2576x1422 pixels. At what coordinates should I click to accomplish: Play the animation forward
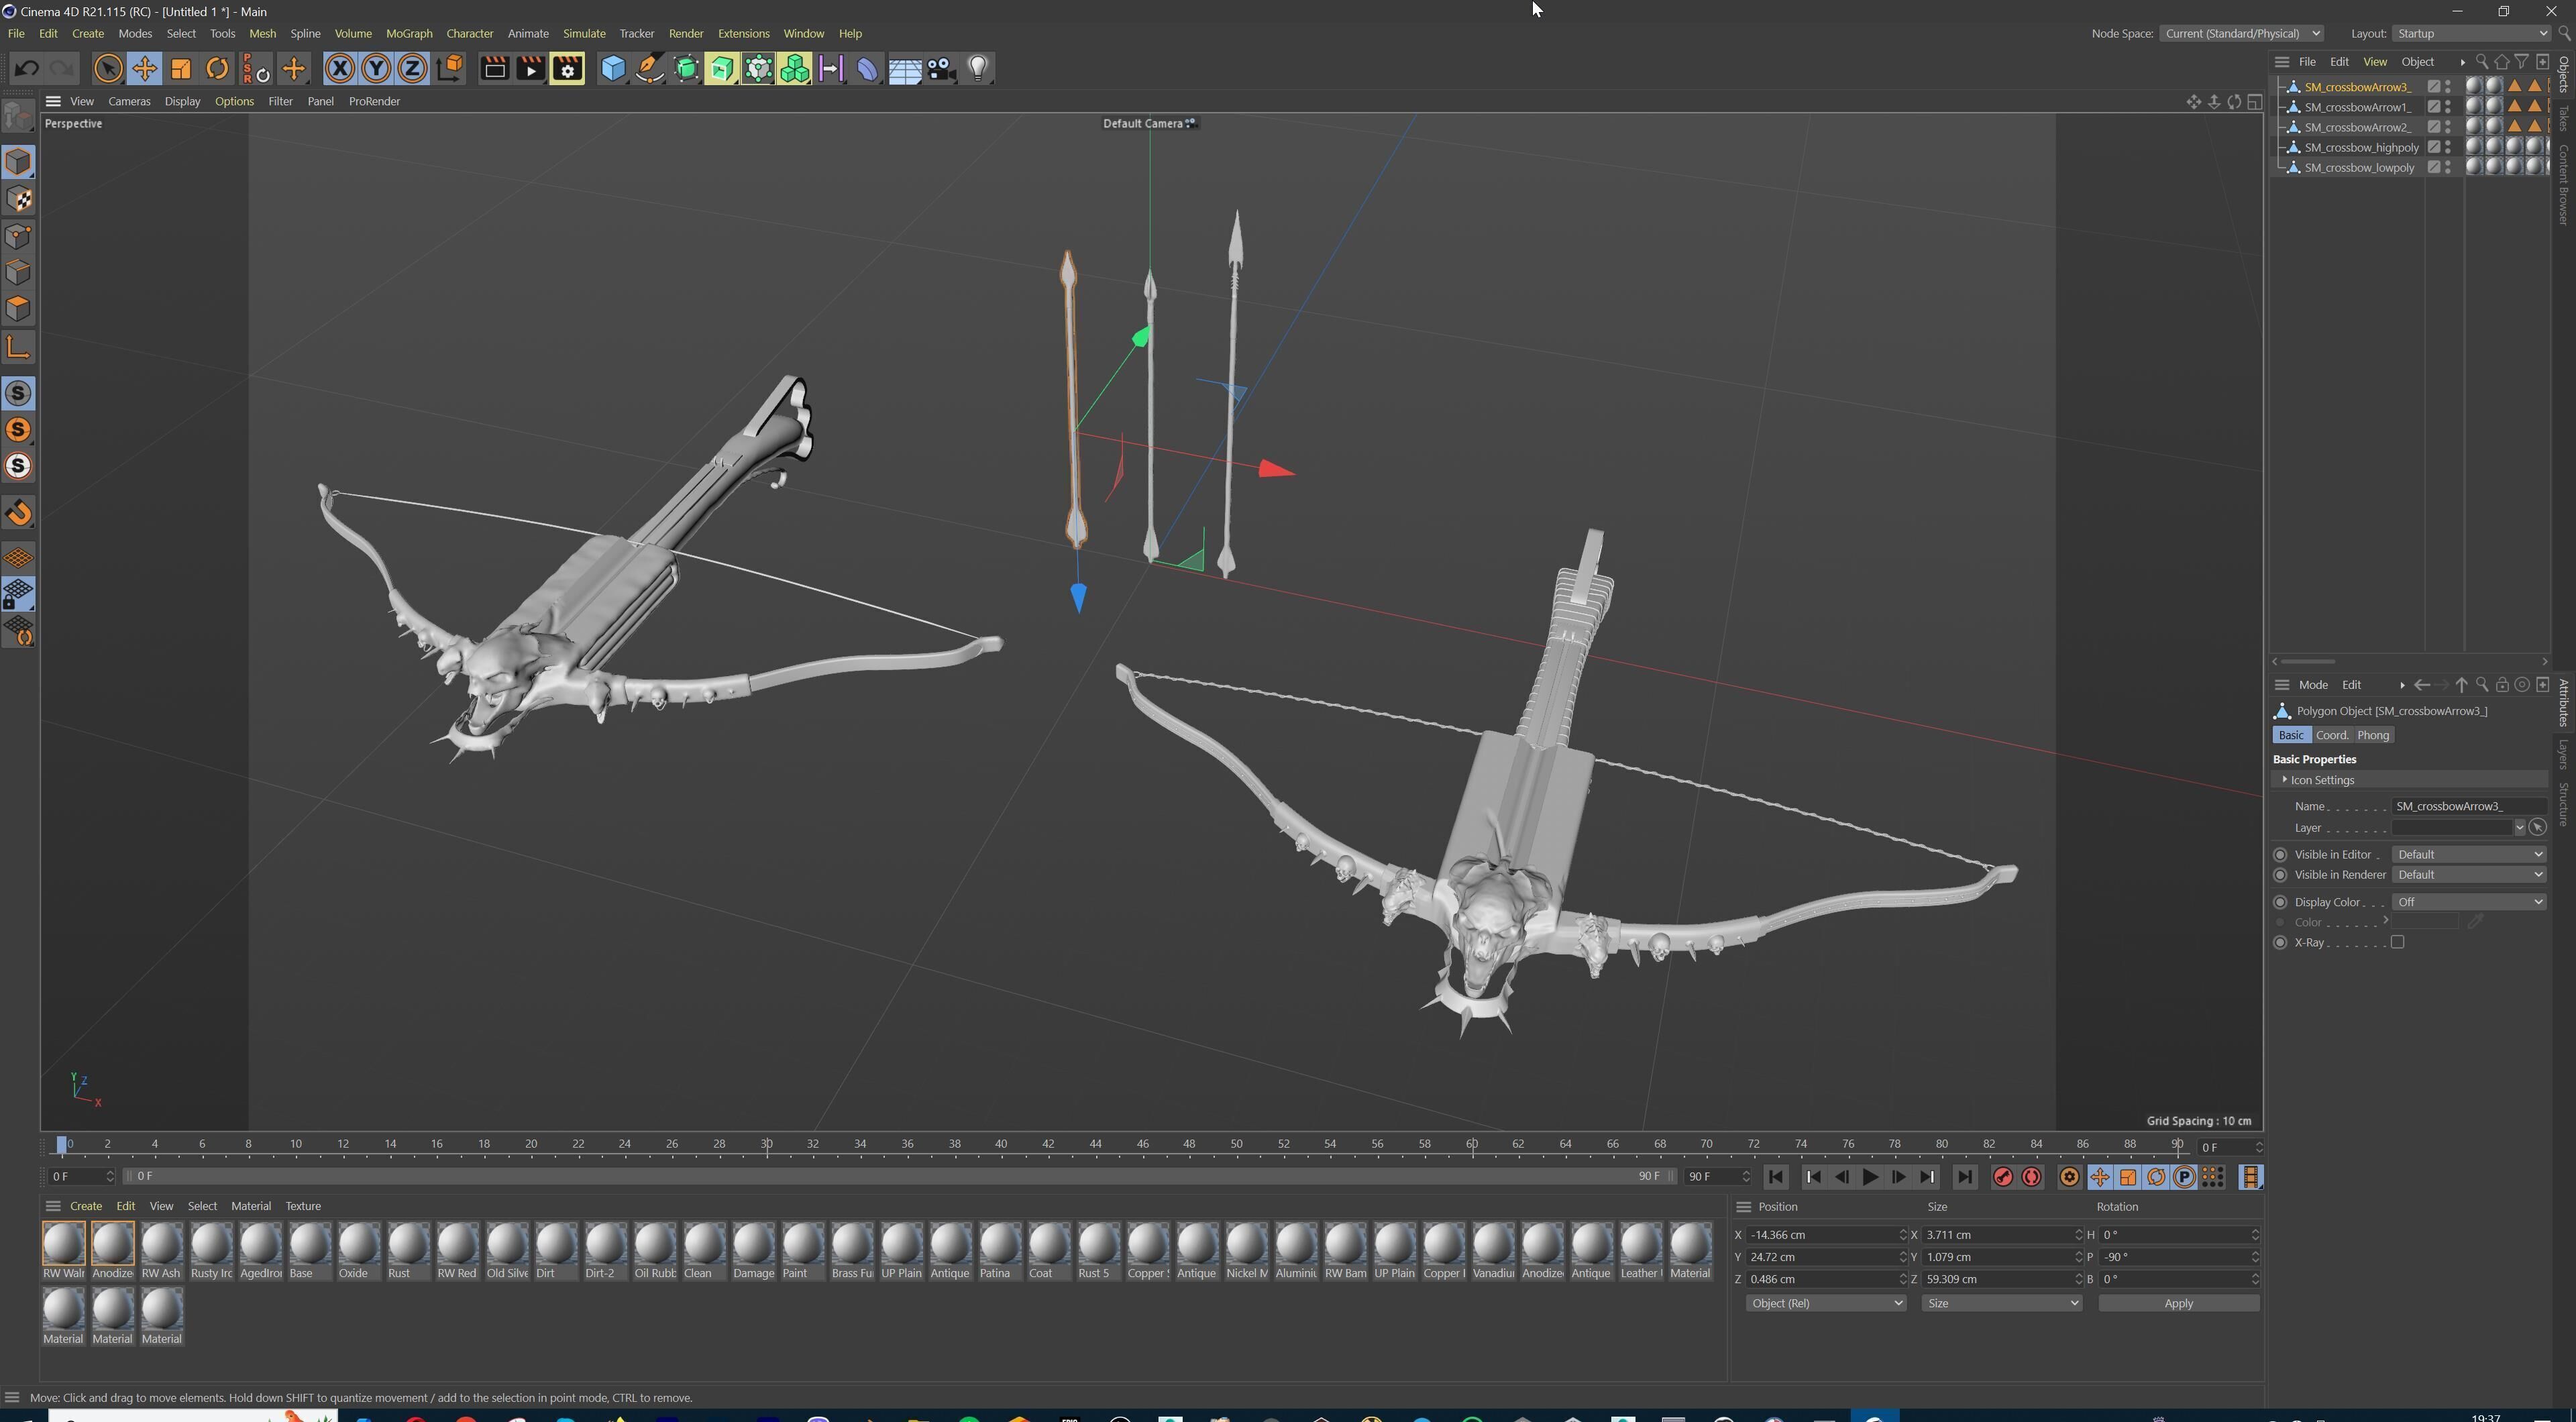tap(1869, 1177)
